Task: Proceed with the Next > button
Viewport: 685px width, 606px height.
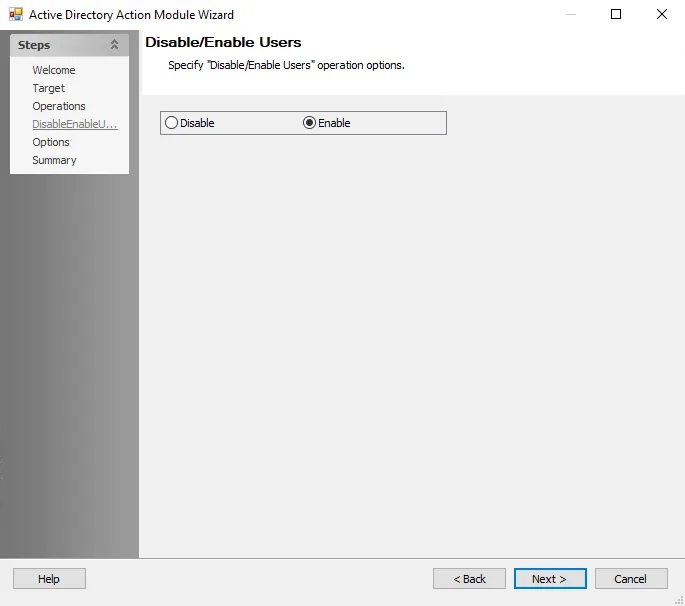Action: 550,578
